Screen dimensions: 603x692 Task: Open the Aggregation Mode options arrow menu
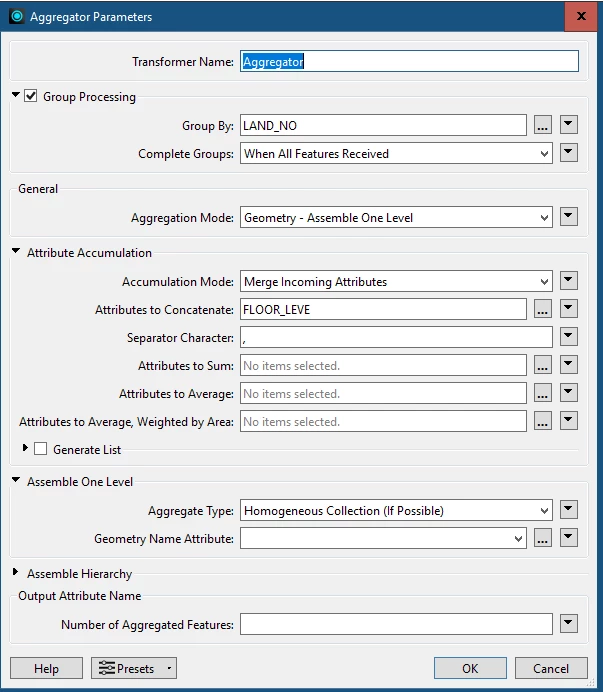coord(569,217)
